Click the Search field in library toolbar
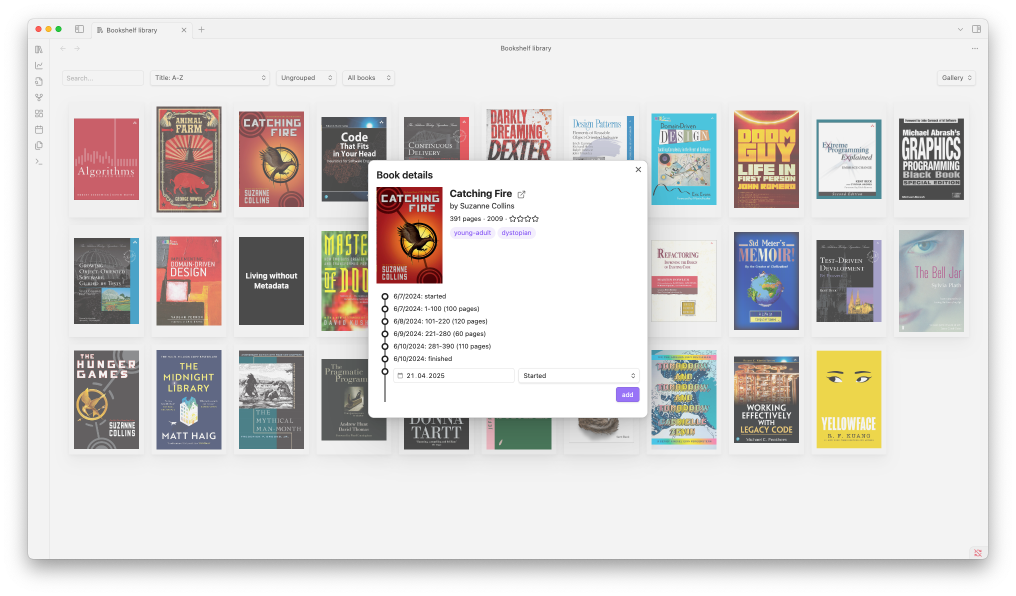The height and width of the screenshot is (596, 1016). [103, 78]
